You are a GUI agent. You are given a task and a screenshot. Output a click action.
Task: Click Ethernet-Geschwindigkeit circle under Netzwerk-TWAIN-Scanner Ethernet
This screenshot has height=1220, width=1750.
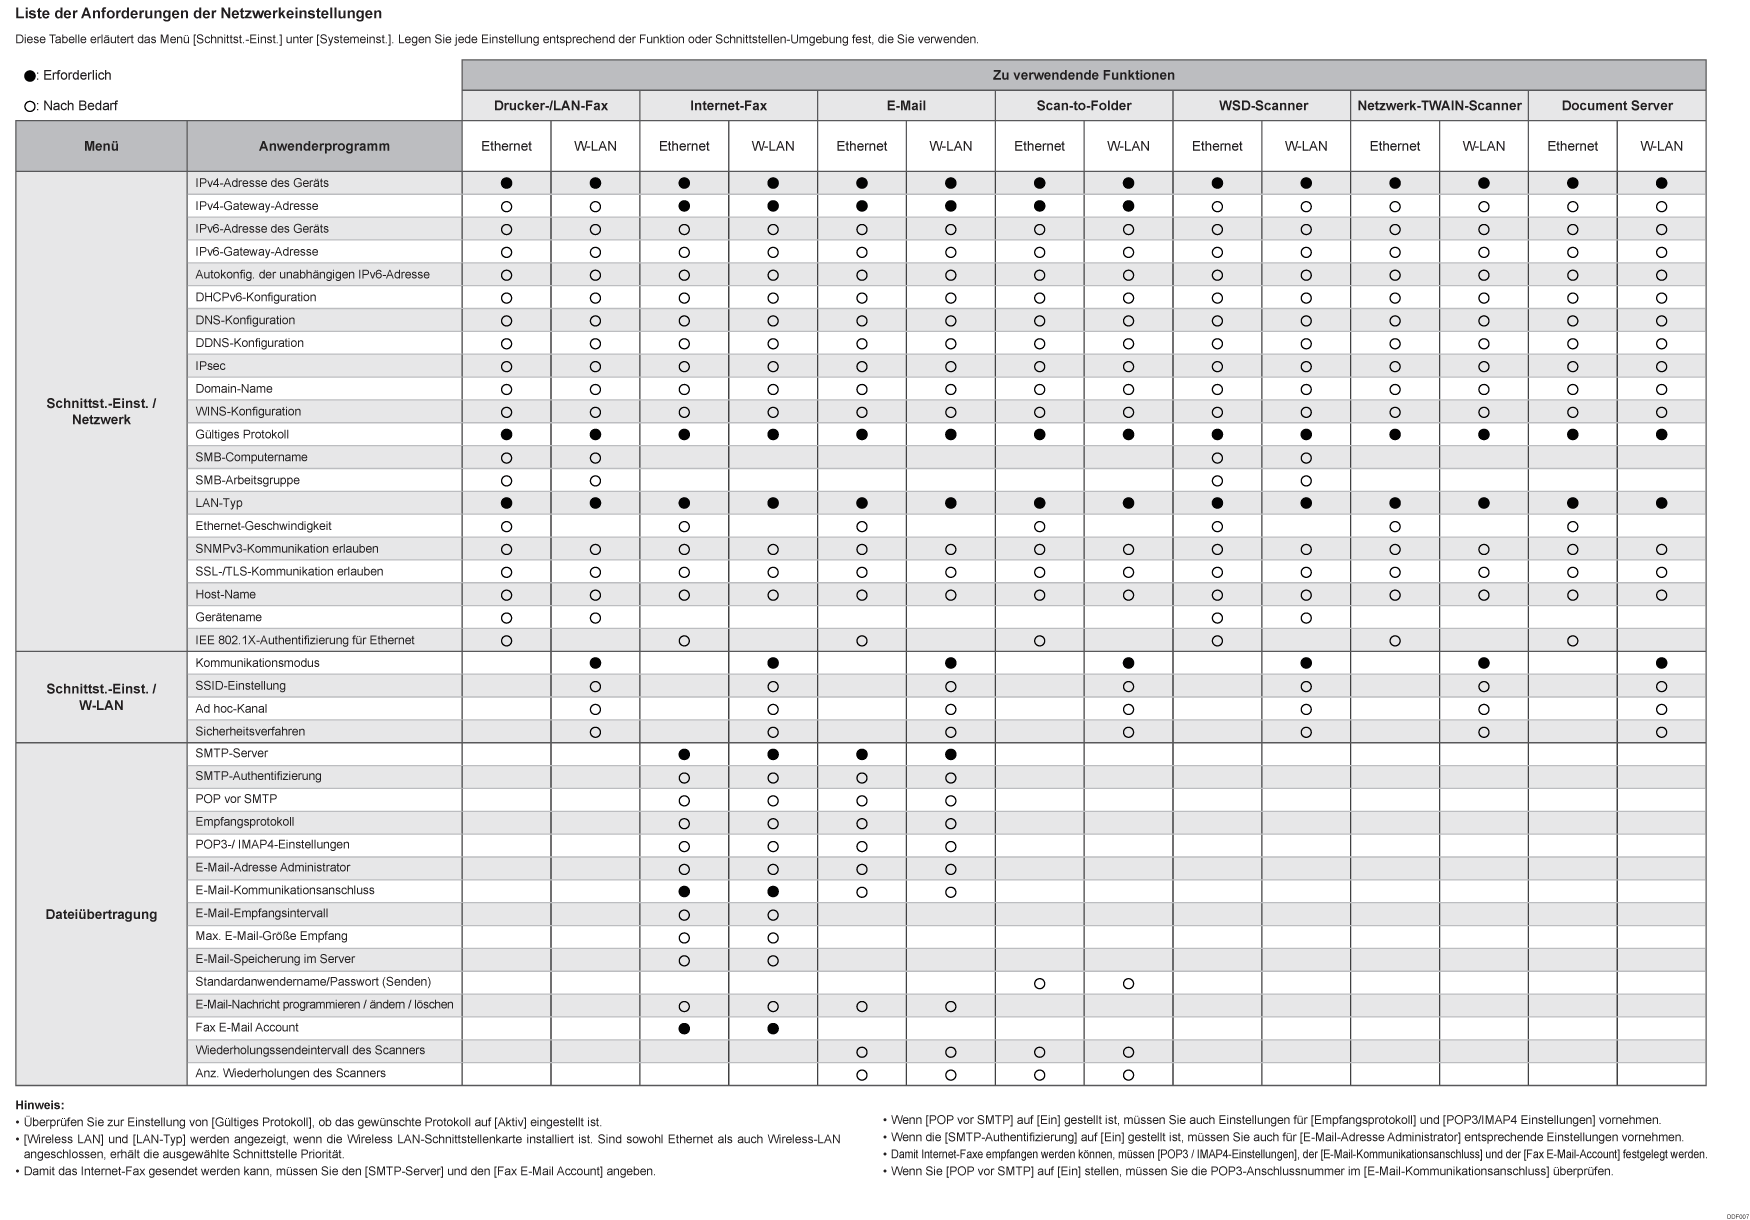(1395, 526)
